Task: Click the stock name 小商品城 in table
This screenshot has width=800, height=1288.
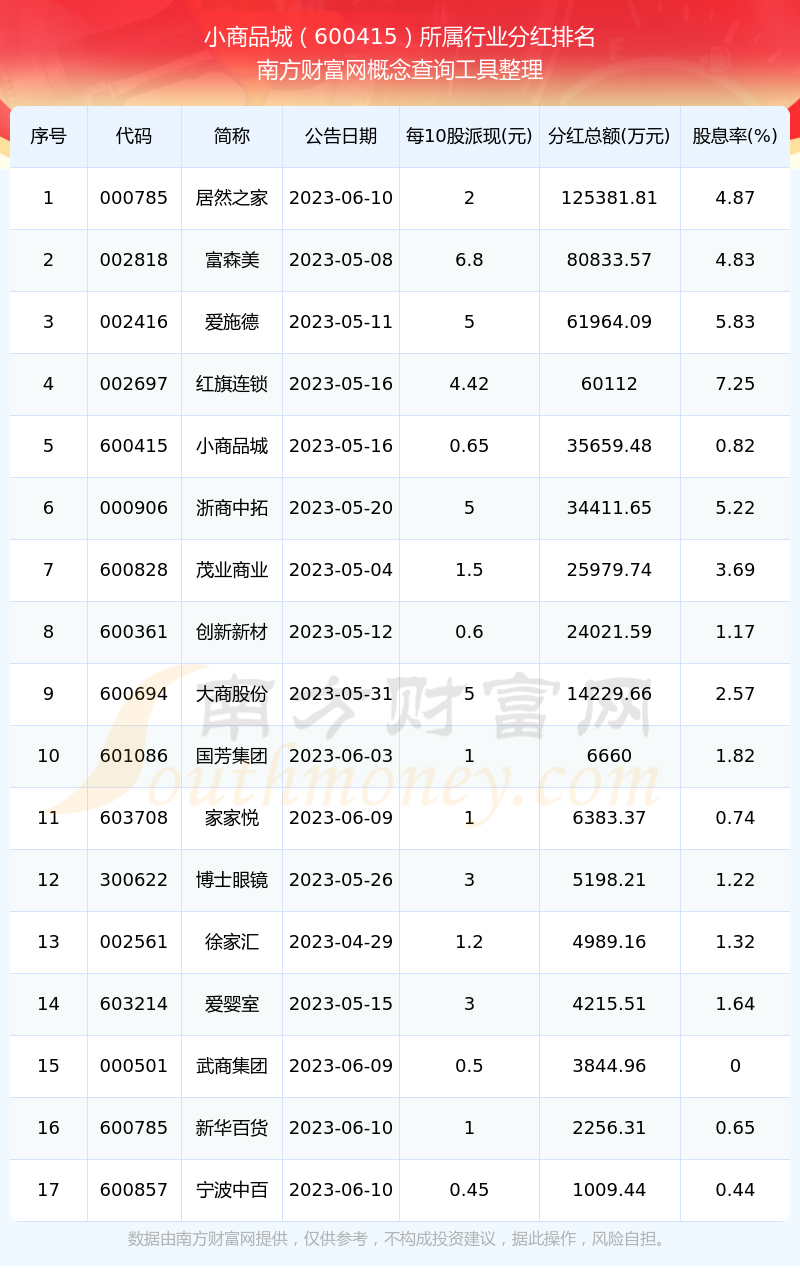Action: [232, 446]
